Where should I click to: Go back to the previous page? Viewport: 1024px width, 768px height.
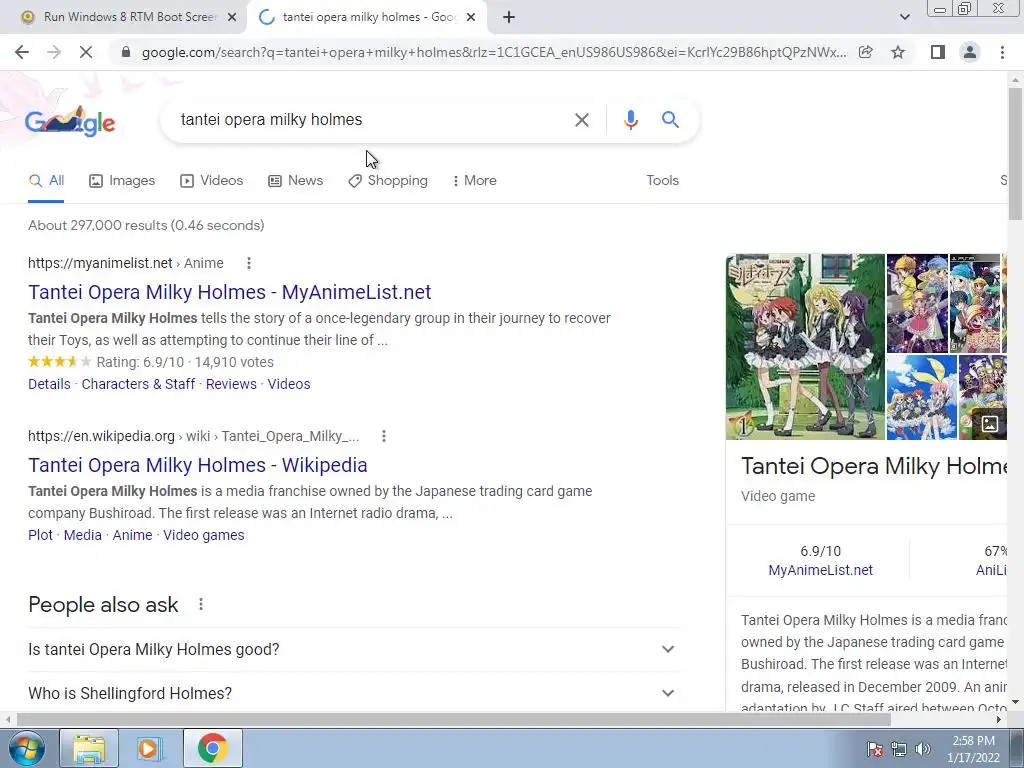pos(22,52)
